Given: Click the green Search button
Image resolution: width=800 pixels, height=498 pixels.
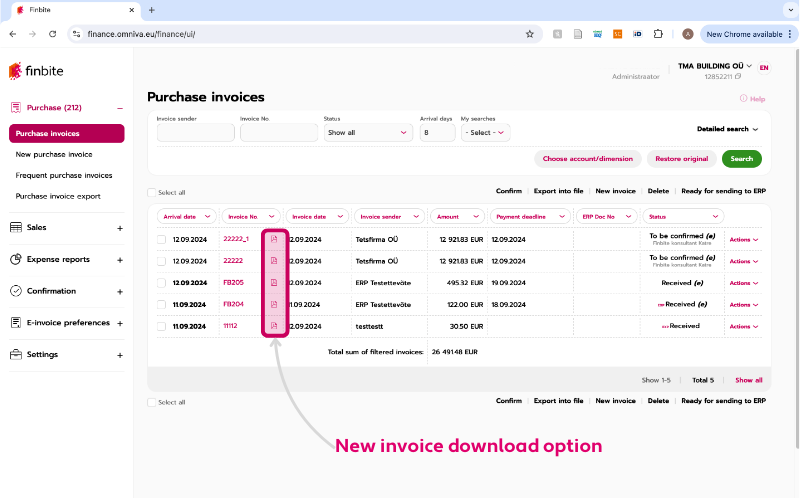Looking at the screenshot, I should (741, 159).
